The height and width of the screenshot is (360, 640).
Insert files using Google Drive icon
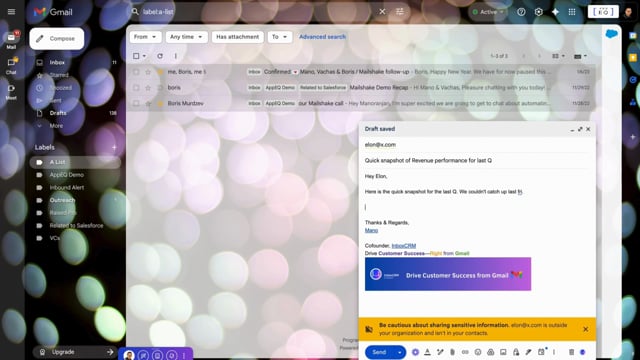(491, 352)
